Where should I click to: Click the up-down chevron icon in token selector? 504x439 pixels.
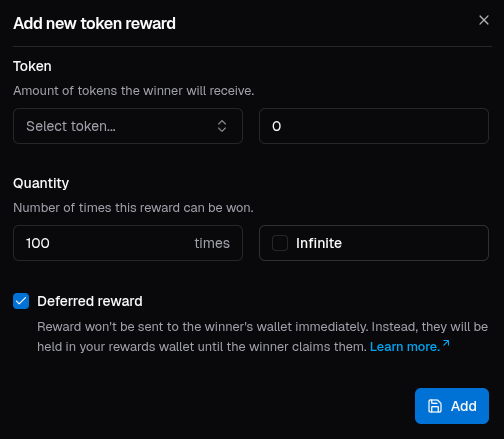click(x=222, y=126)
